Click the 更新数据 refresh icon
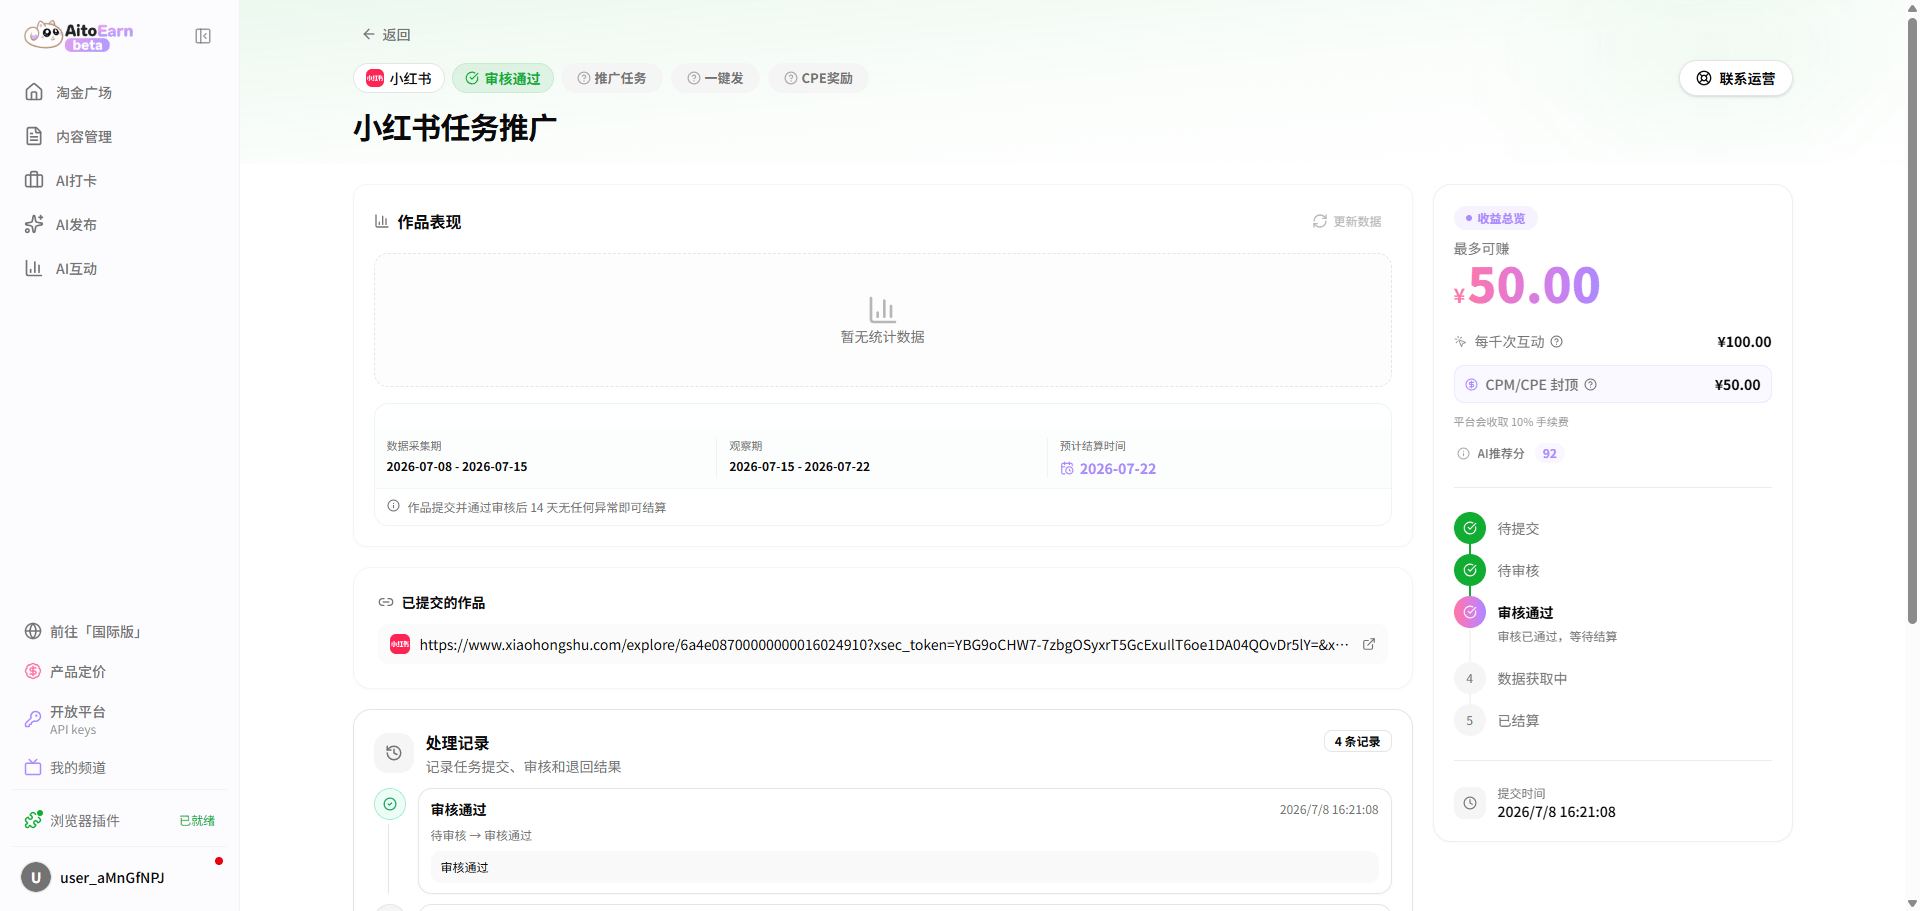The width and height of the screenshot is (1920, 911). coord(1320,221)
